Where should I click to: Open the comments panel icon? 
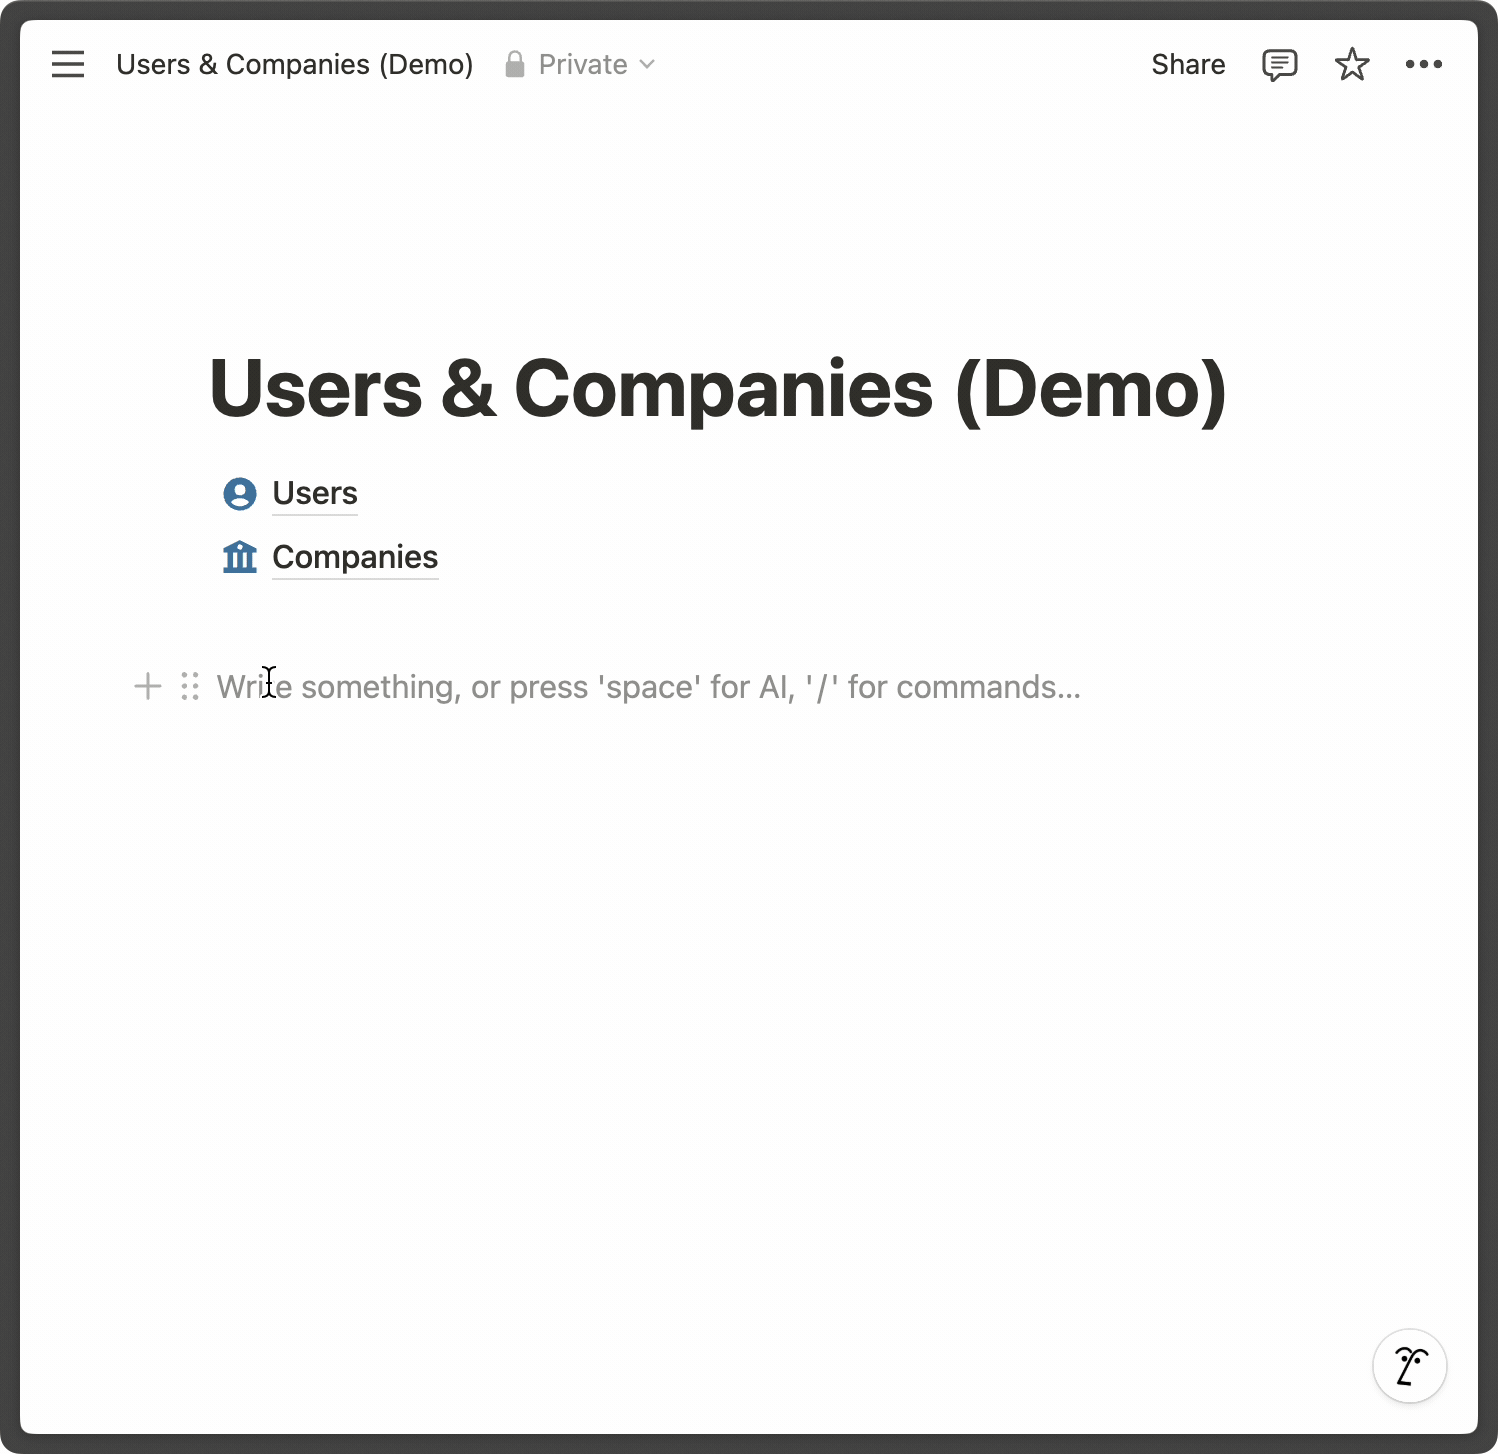click(x=1279, y=65)
